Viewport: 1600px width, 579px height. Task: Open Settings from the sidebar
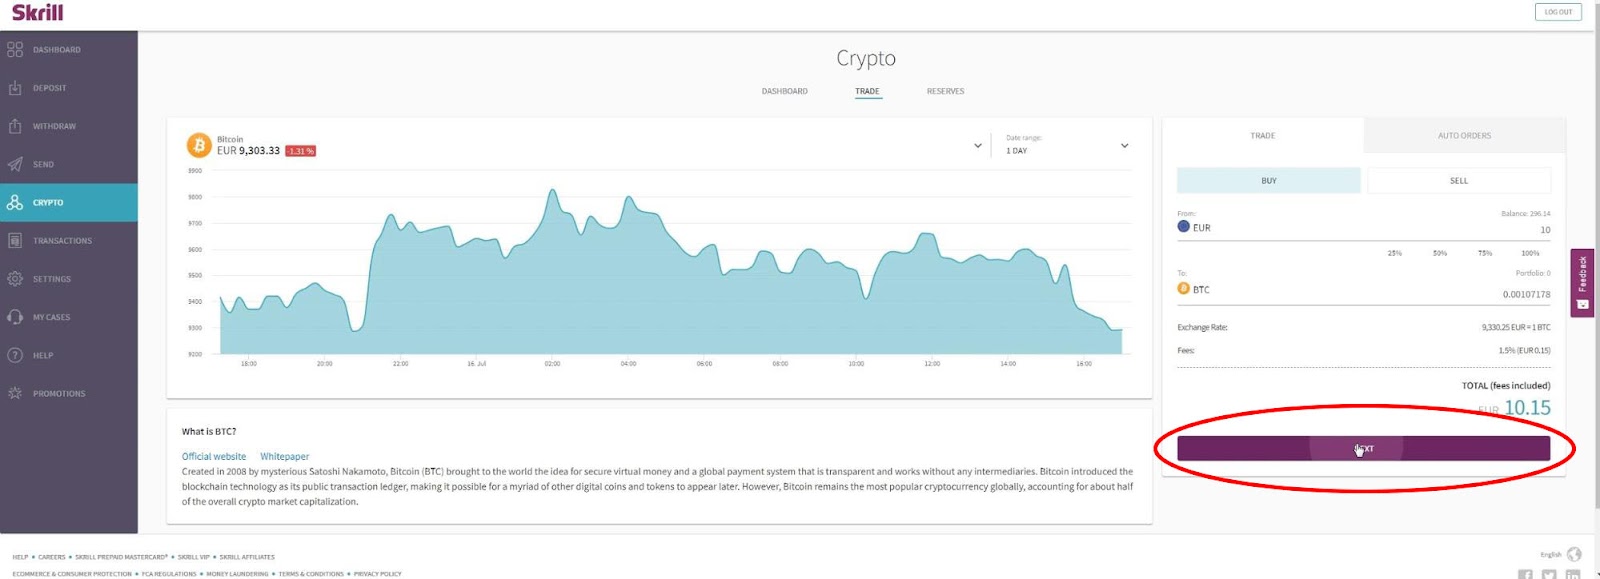pyautogui.click(x=69, y=279)
